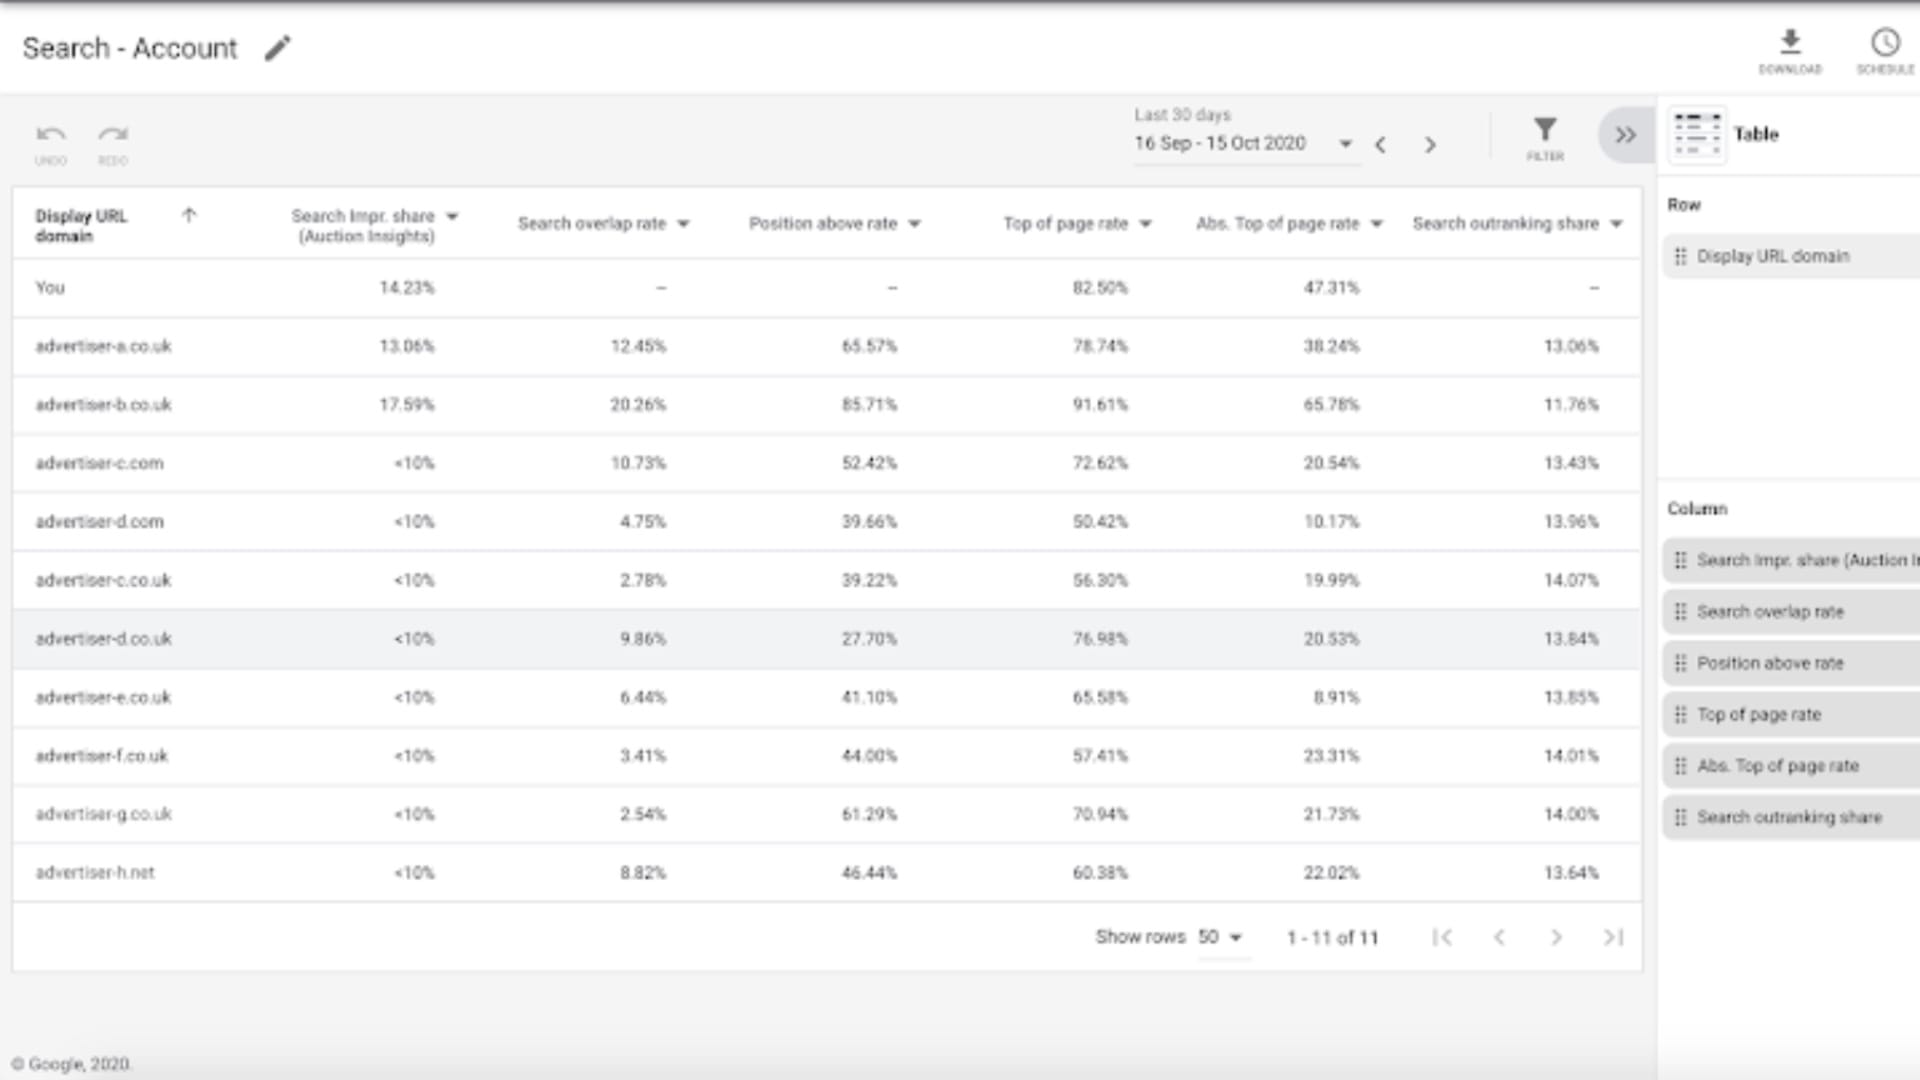Click the Undo icon
This screenshot has width=1920, height=1080.
(50, 133)
